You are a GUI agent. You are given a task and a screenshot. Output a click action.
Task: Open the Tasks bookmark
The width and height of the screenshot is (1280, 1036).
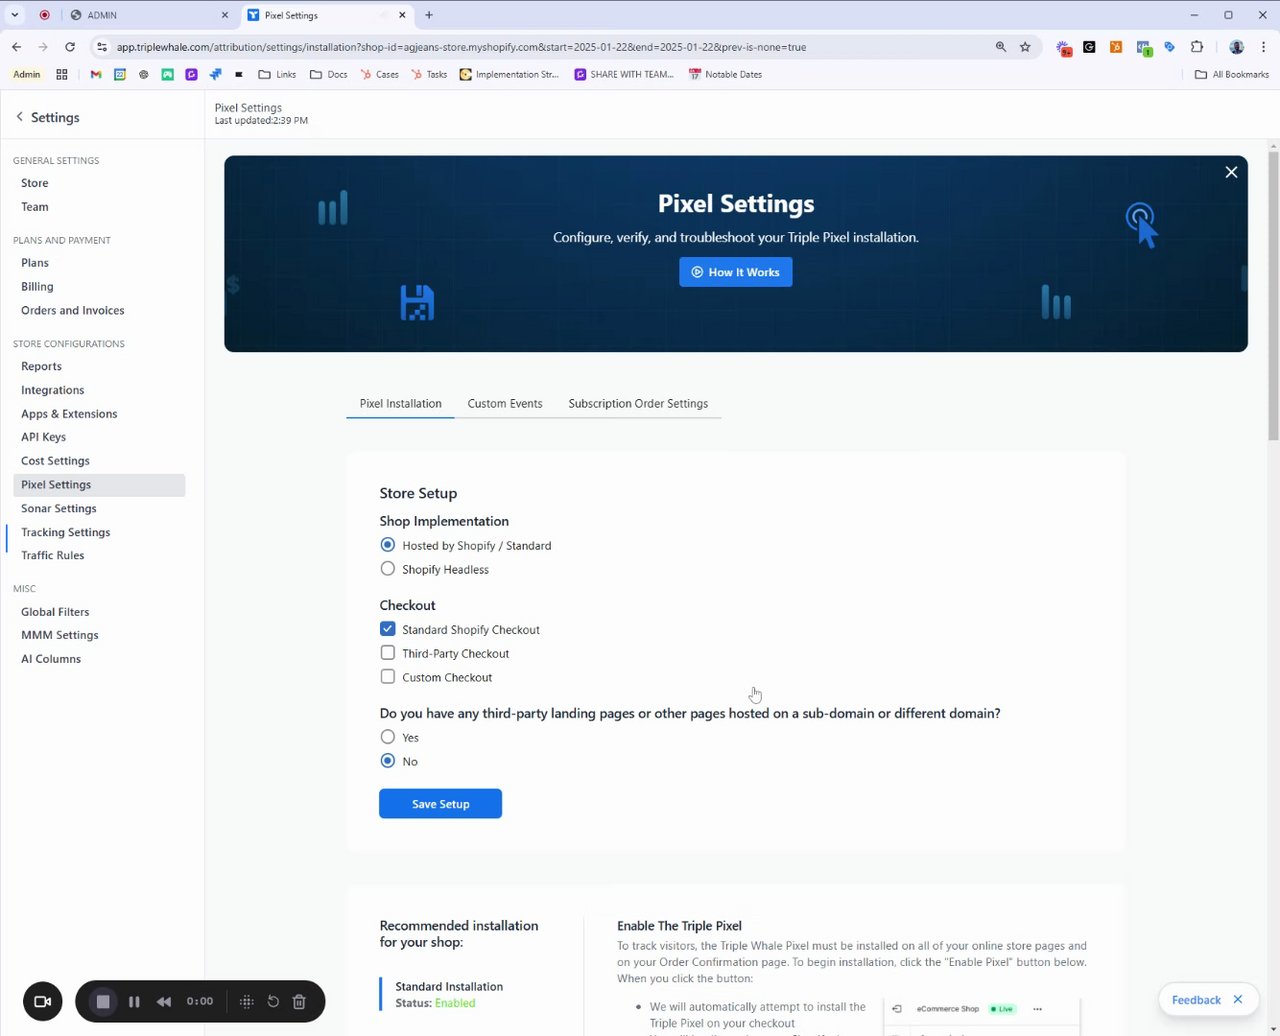click(429, 74)
